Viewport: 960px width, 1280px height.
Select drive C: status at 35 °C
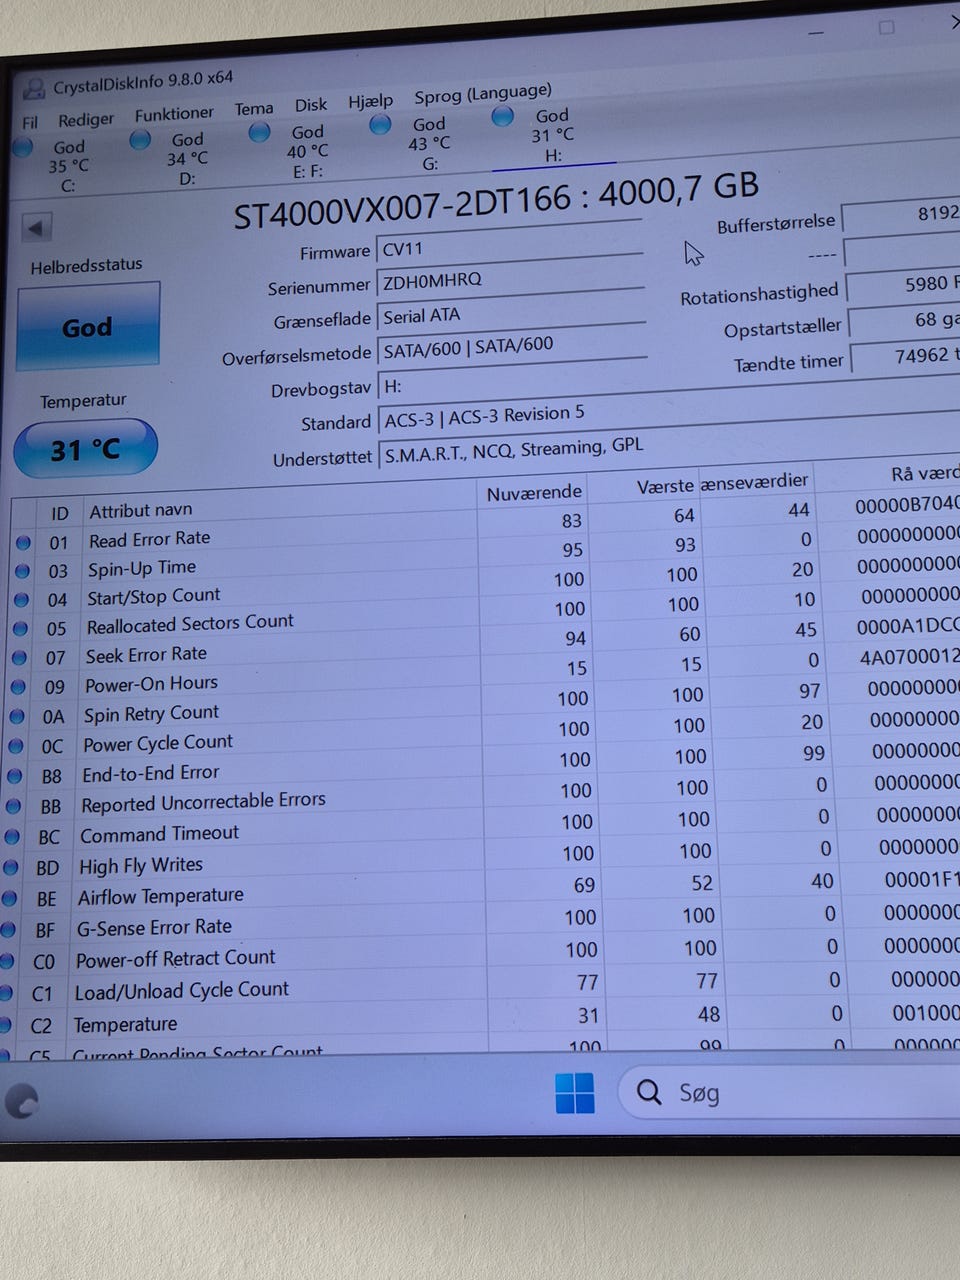tap(68, 166)
